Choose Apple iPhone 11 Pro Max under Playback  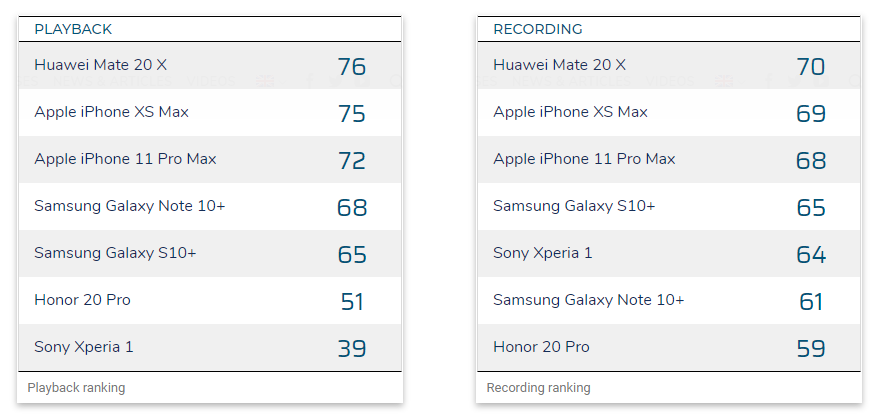125,159
